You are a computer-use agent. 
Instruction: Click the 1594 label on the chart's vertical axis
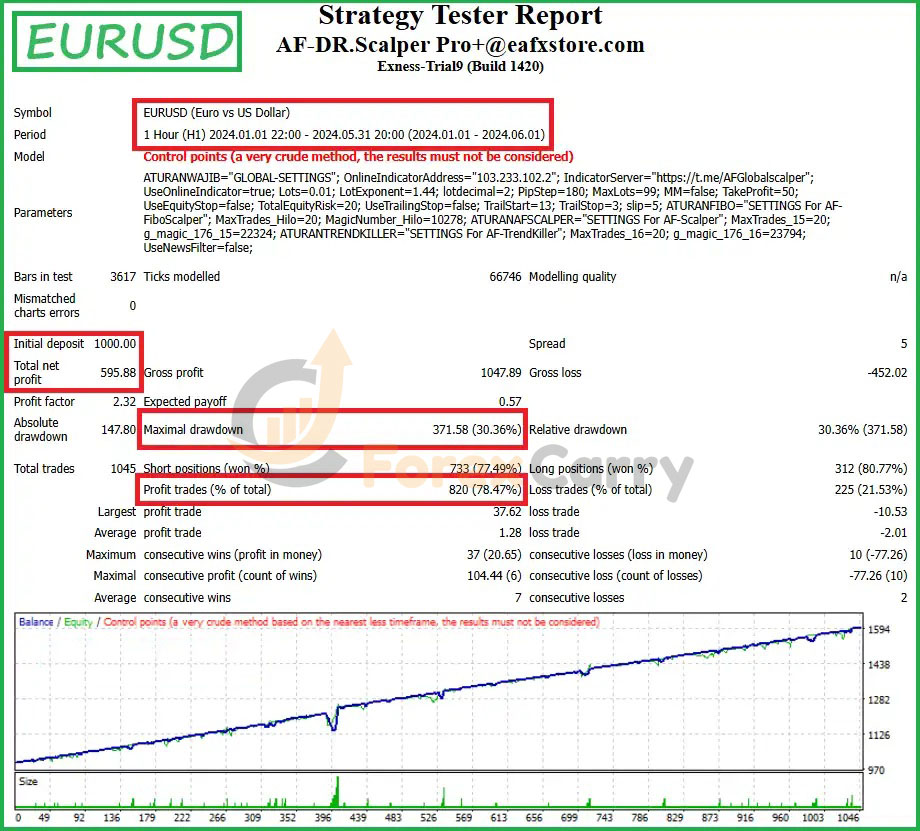coord(881,630)
